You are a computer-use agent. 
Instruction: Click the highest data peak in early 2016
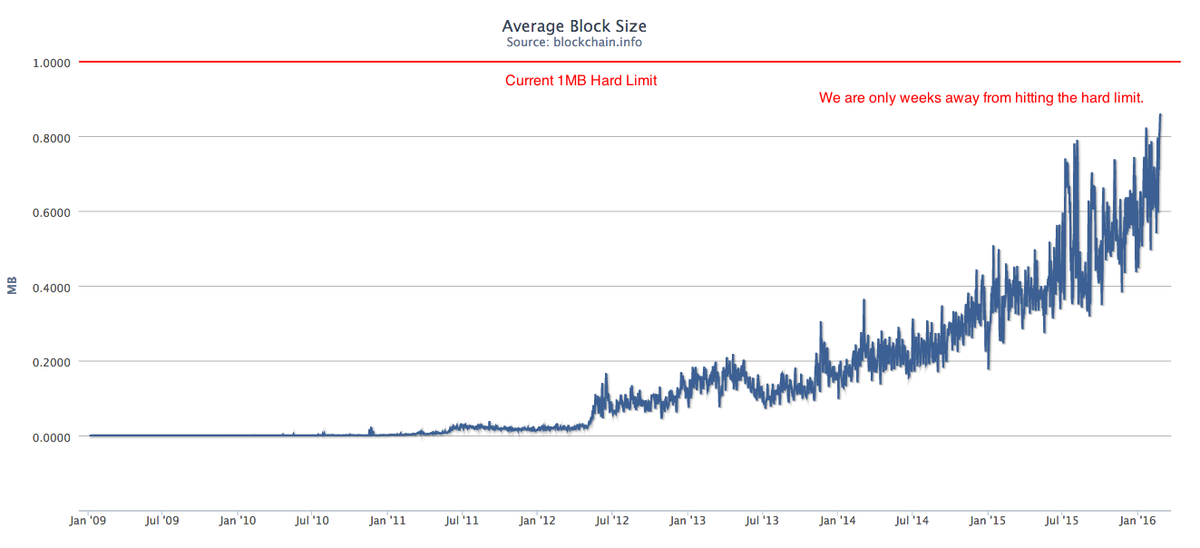click(1160, 116)
